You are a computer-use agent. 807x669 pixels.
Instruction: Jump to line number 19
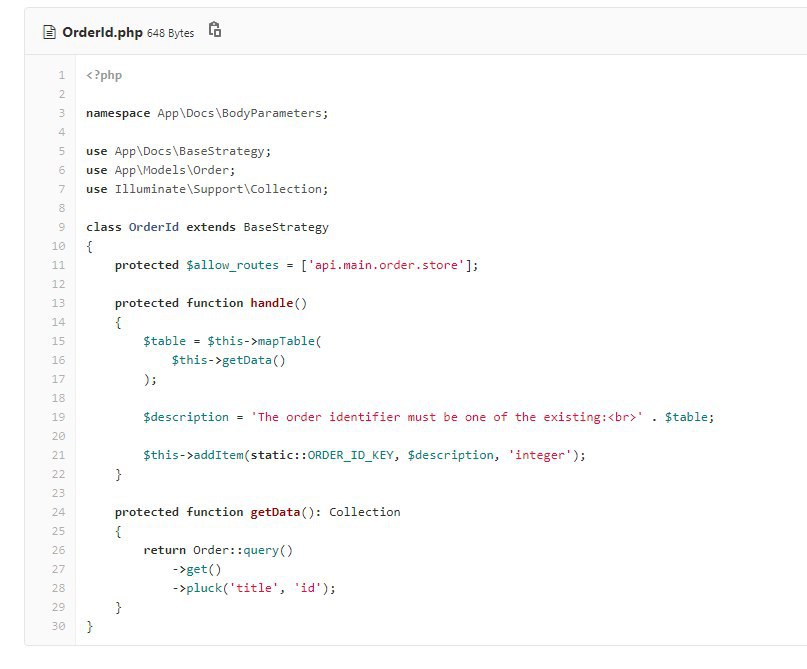tap(58, 417)
